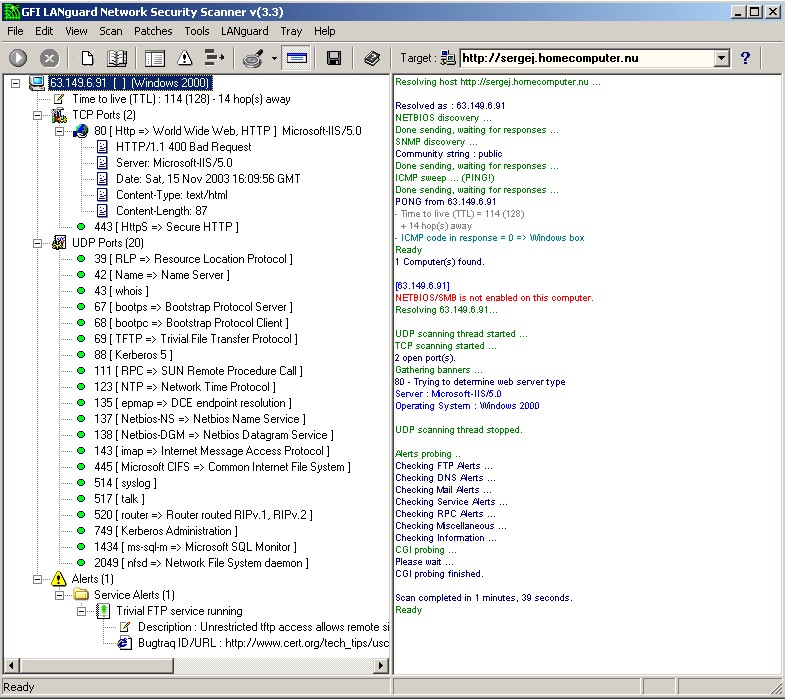
Task: Open the Tray menu
Action: 292,31
